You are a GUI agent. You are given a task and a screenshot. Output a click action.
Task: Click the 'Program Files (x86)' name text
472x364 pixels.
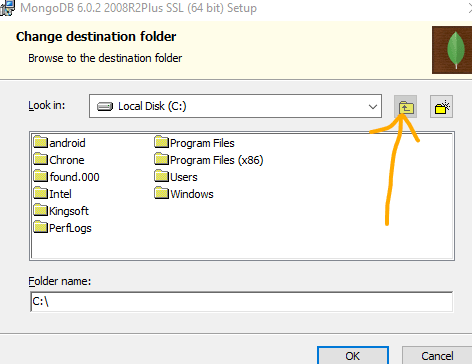(217, 160)
